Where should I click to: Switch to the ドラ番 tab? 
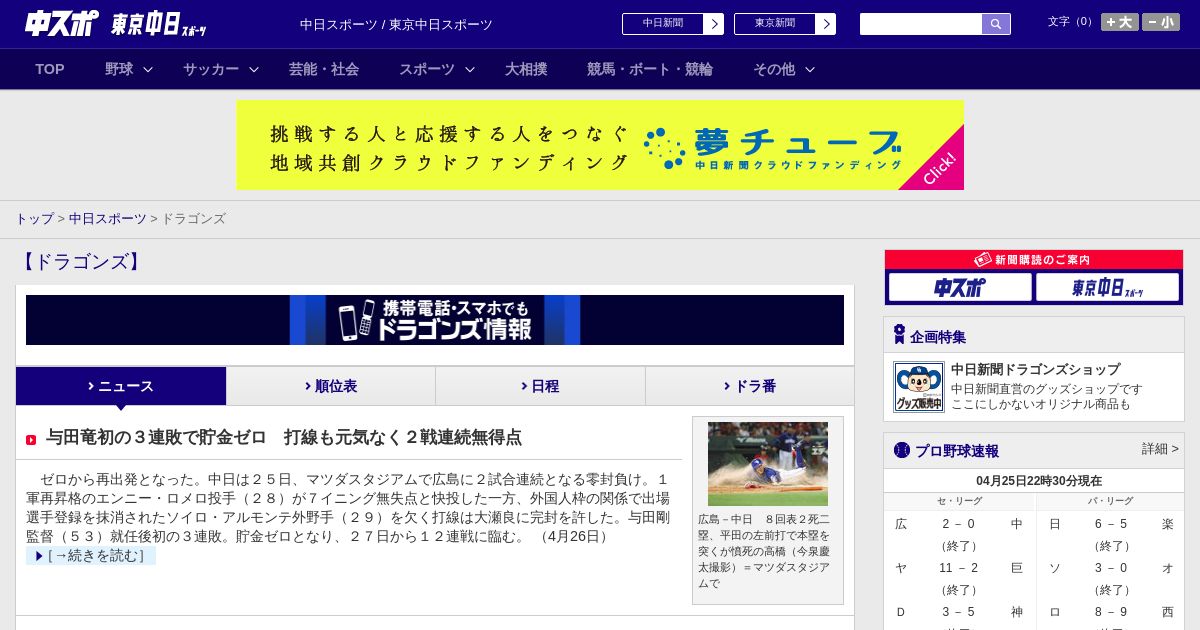[750, 386]
